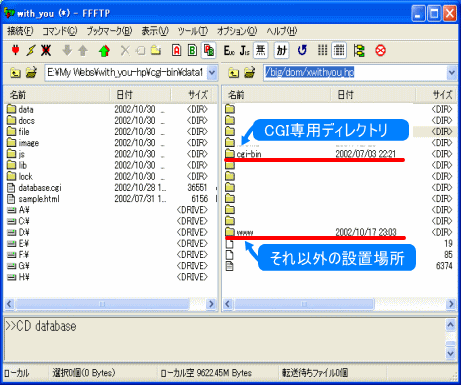Click the remote Change Folder icon
This screenshot has width=461, height=385.
[x=250, y=72]
